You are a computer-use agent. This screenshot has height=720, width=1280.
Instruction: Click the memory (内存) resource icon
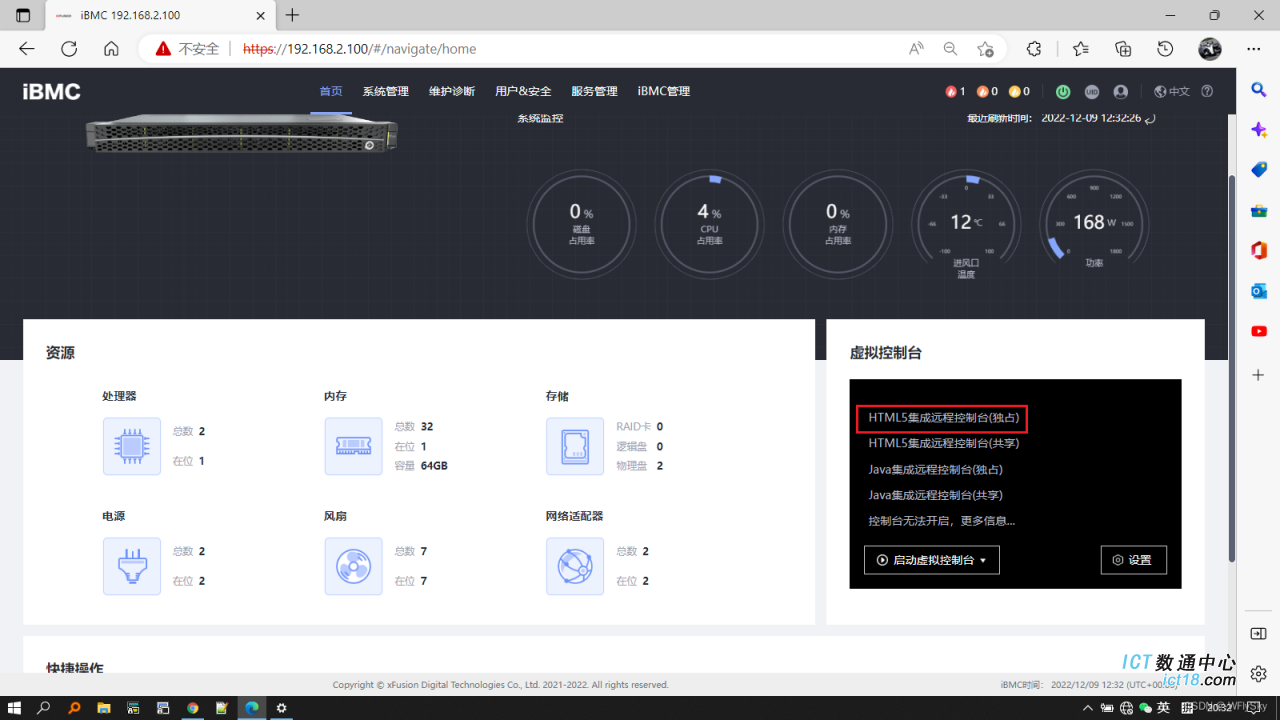tap(354, 446)
